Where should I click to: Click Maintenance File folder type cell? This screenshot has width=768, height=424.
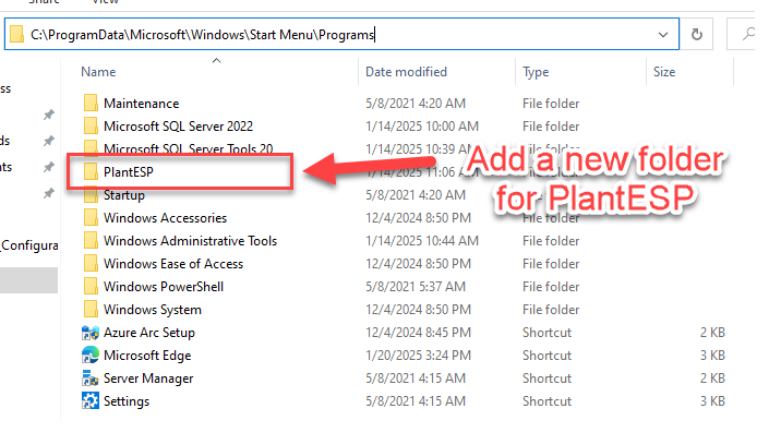[551, 104]
